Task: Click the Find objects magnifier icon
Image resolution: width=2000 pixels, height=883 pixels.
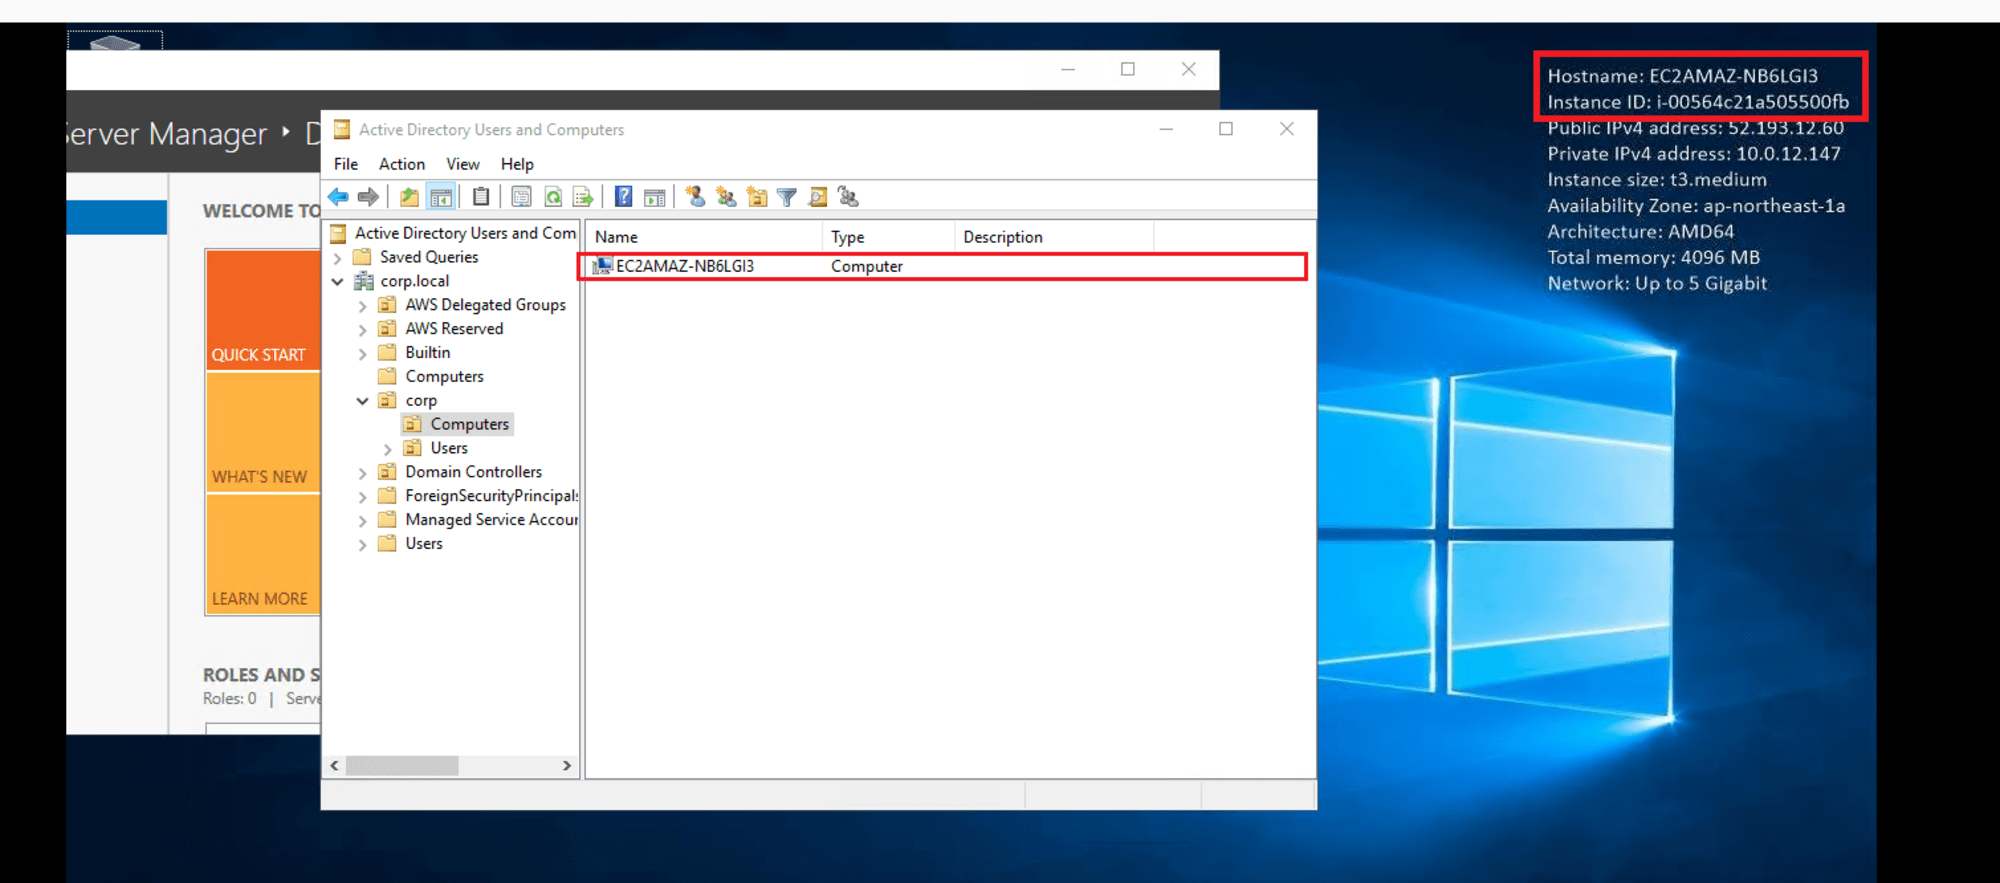Action: click(818, 197)
